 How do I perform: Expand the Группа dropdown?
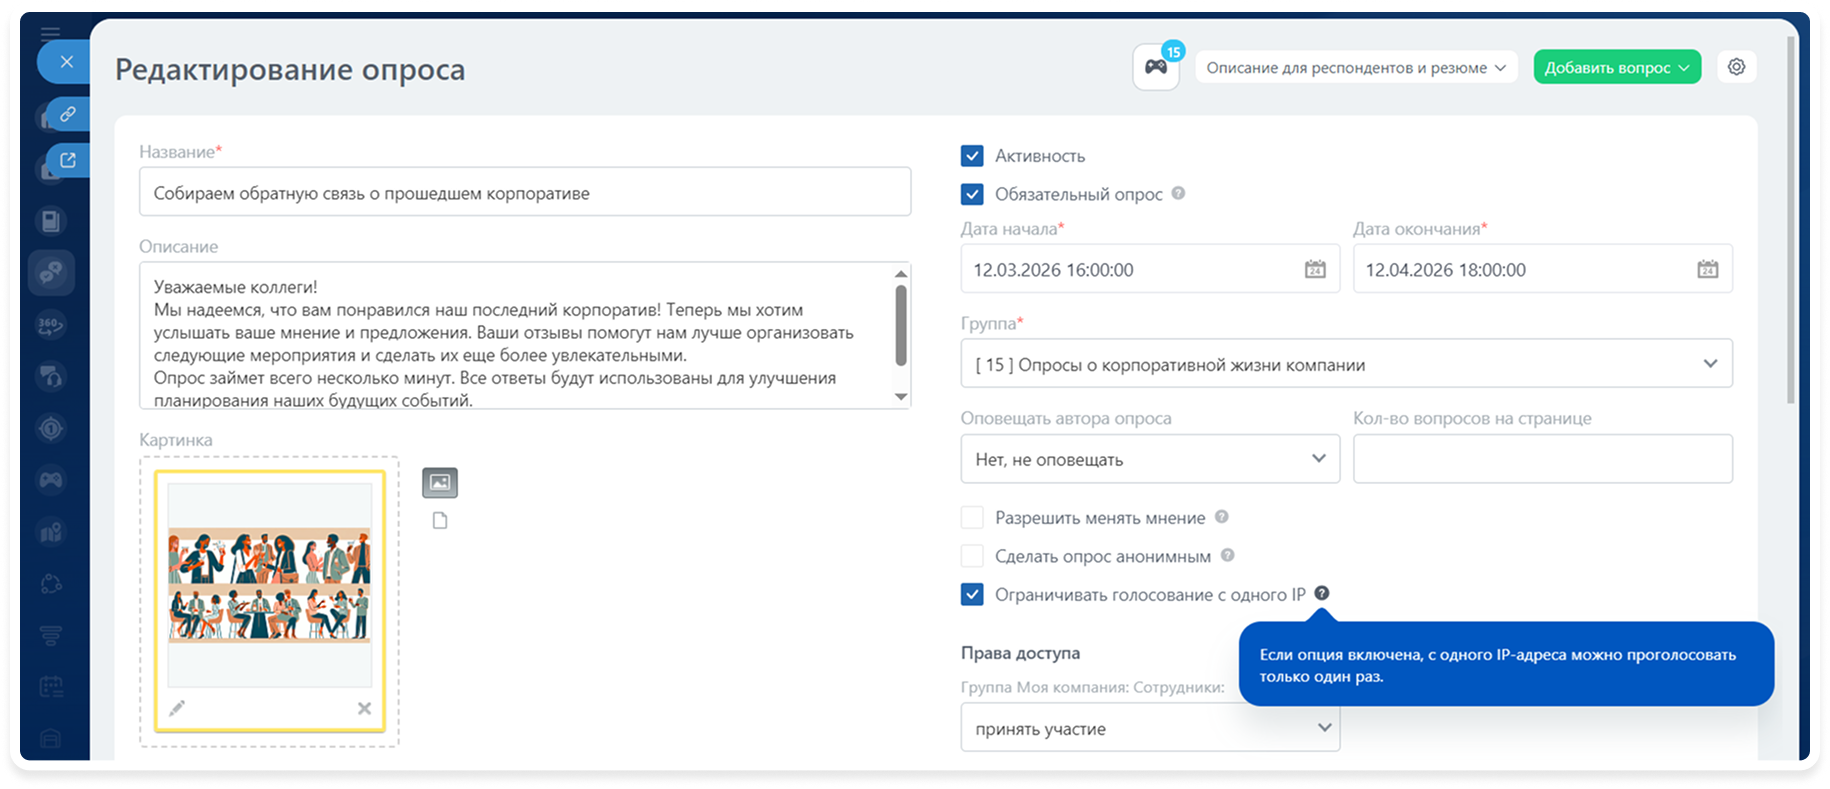1346,364
